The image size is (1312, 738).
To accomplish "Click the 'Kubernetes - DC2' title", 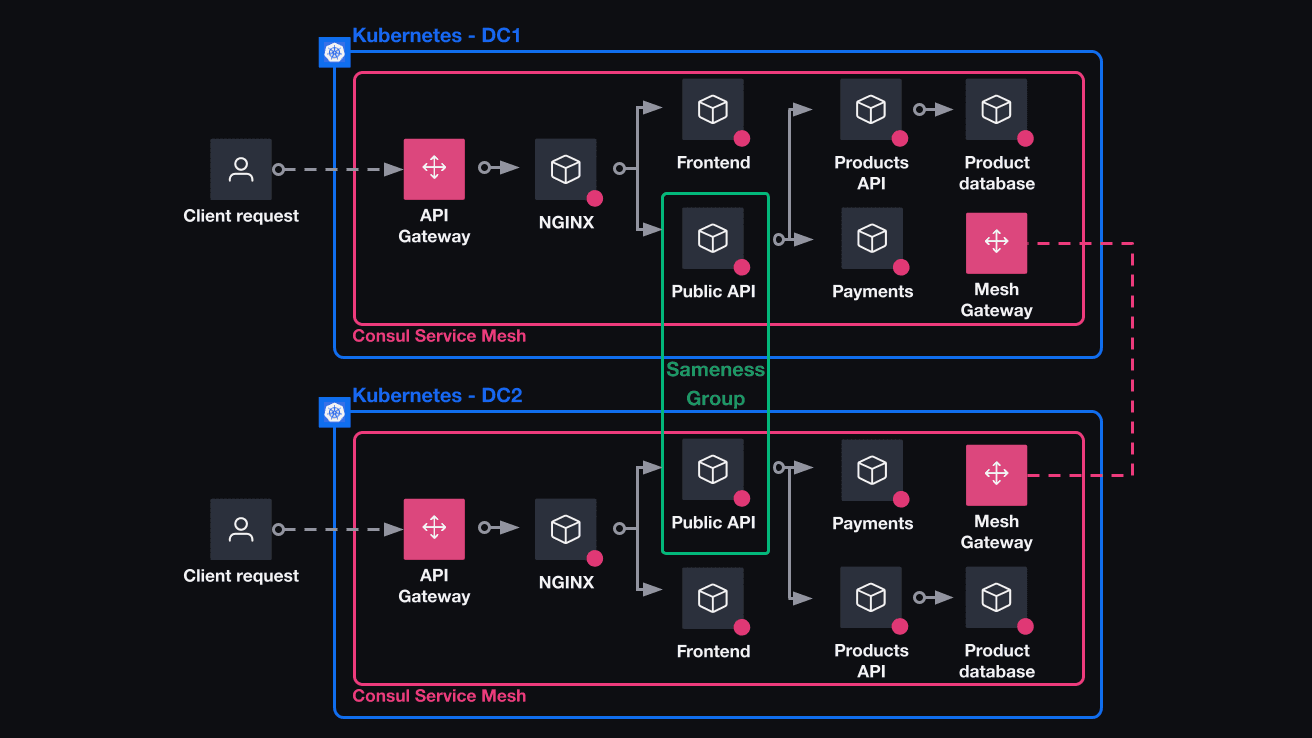I will point(437,395).
